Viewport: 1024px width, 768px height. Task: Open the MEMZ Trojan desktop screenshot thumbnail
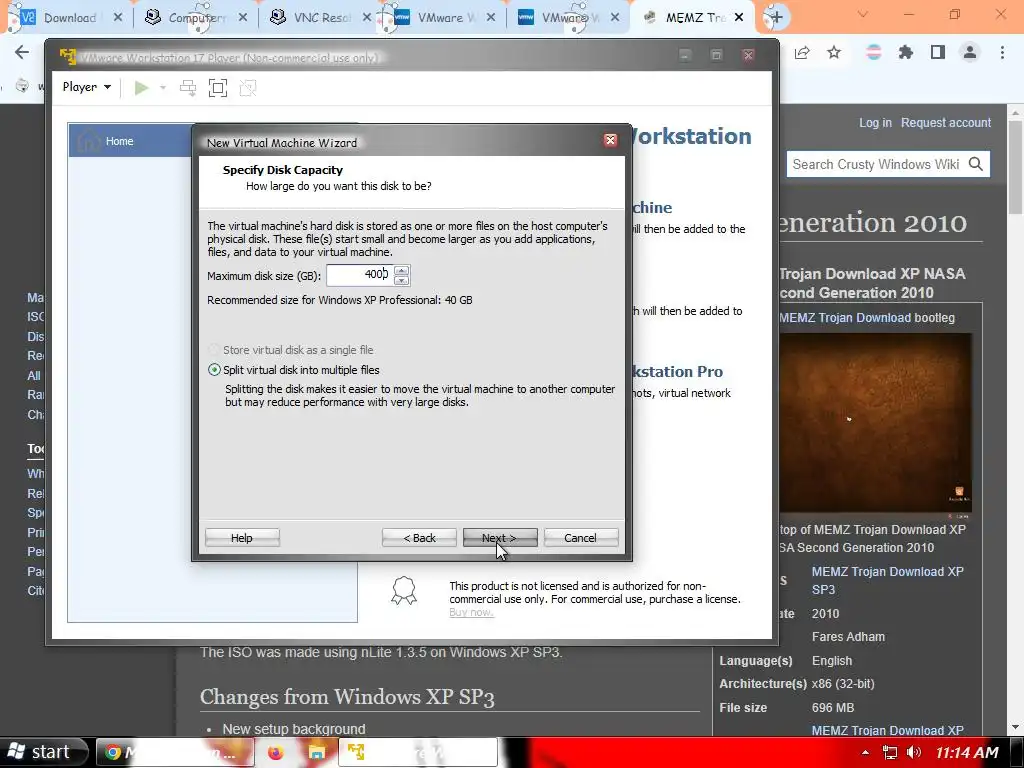pos(875,423)
